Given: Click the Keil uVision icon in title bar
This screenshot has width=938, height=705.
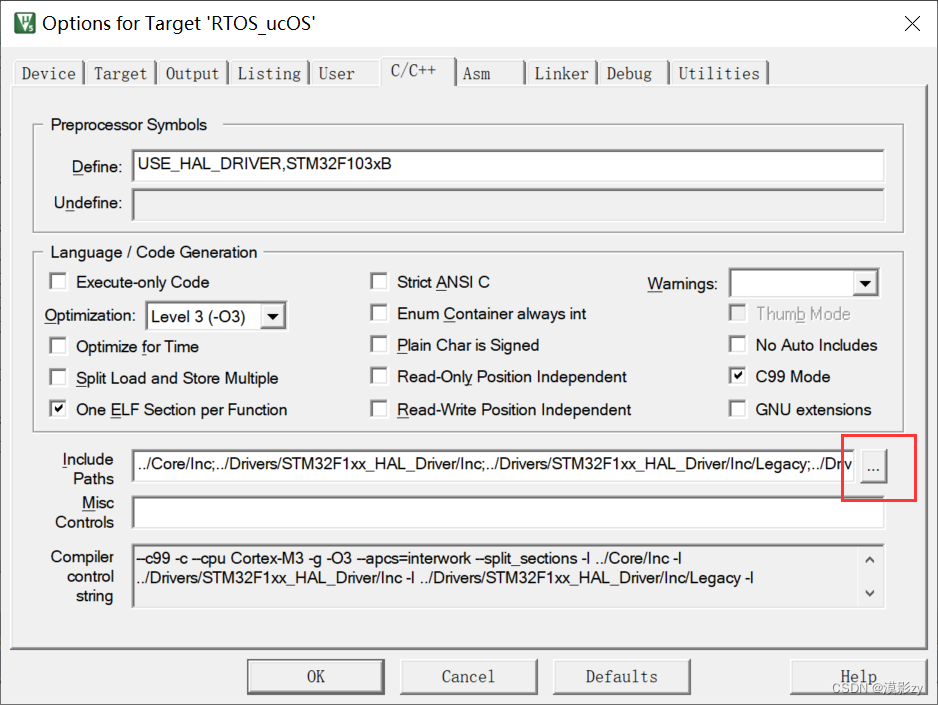Looking at the screenshot, I should click(25, 23).
